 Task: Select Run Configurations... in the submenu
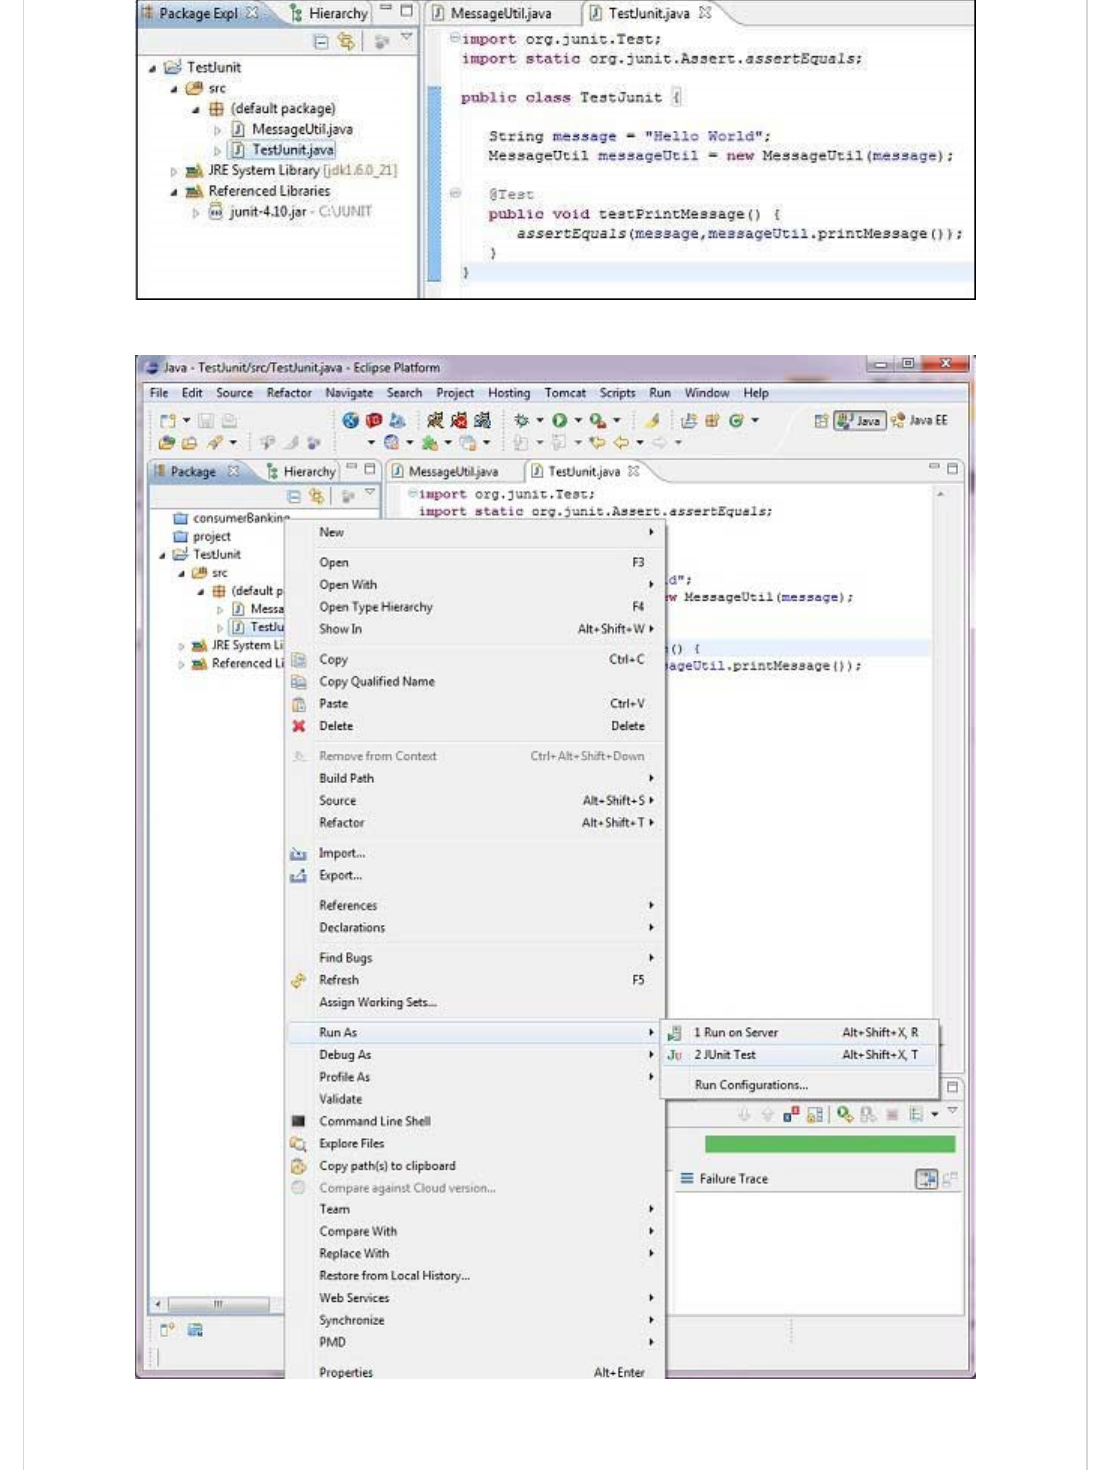pyautogui.click(x=800, y=1086)
